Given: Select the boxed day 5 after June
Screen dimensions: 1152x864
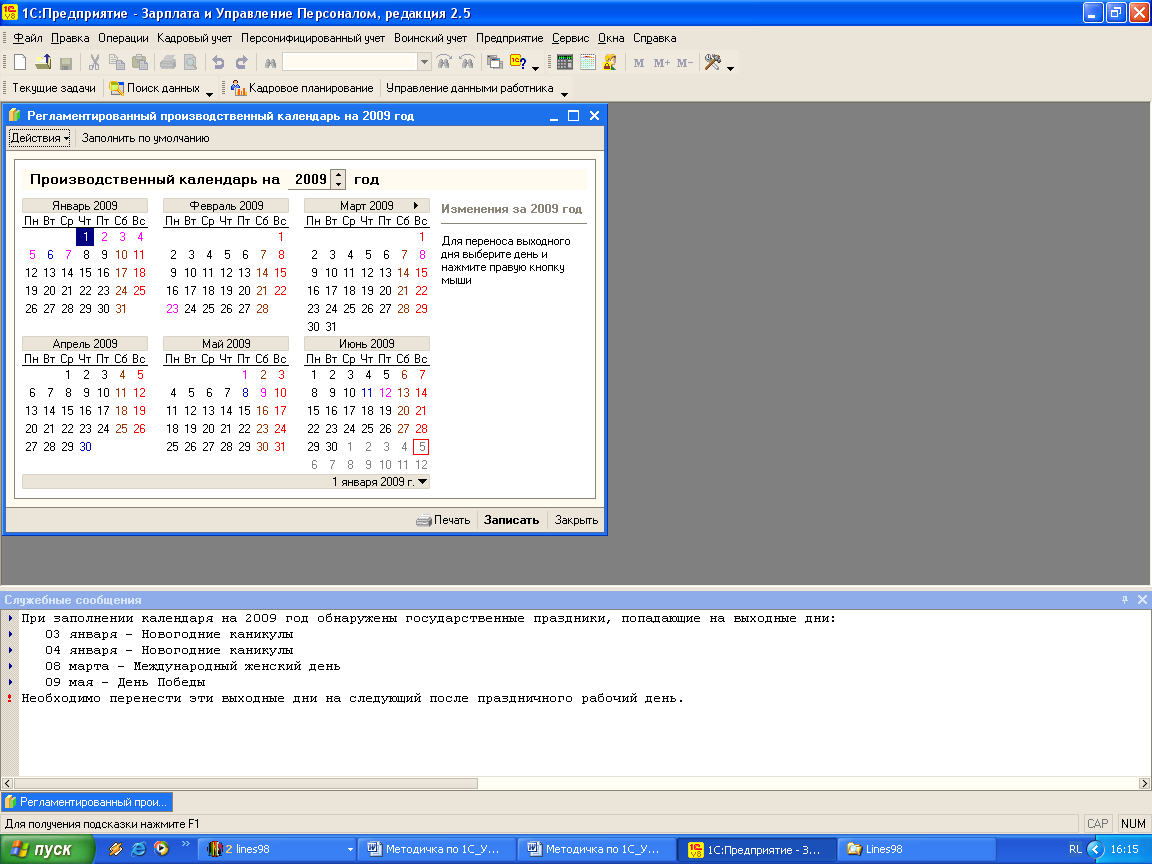Looking at the screenshot, I should coord(421,447).
